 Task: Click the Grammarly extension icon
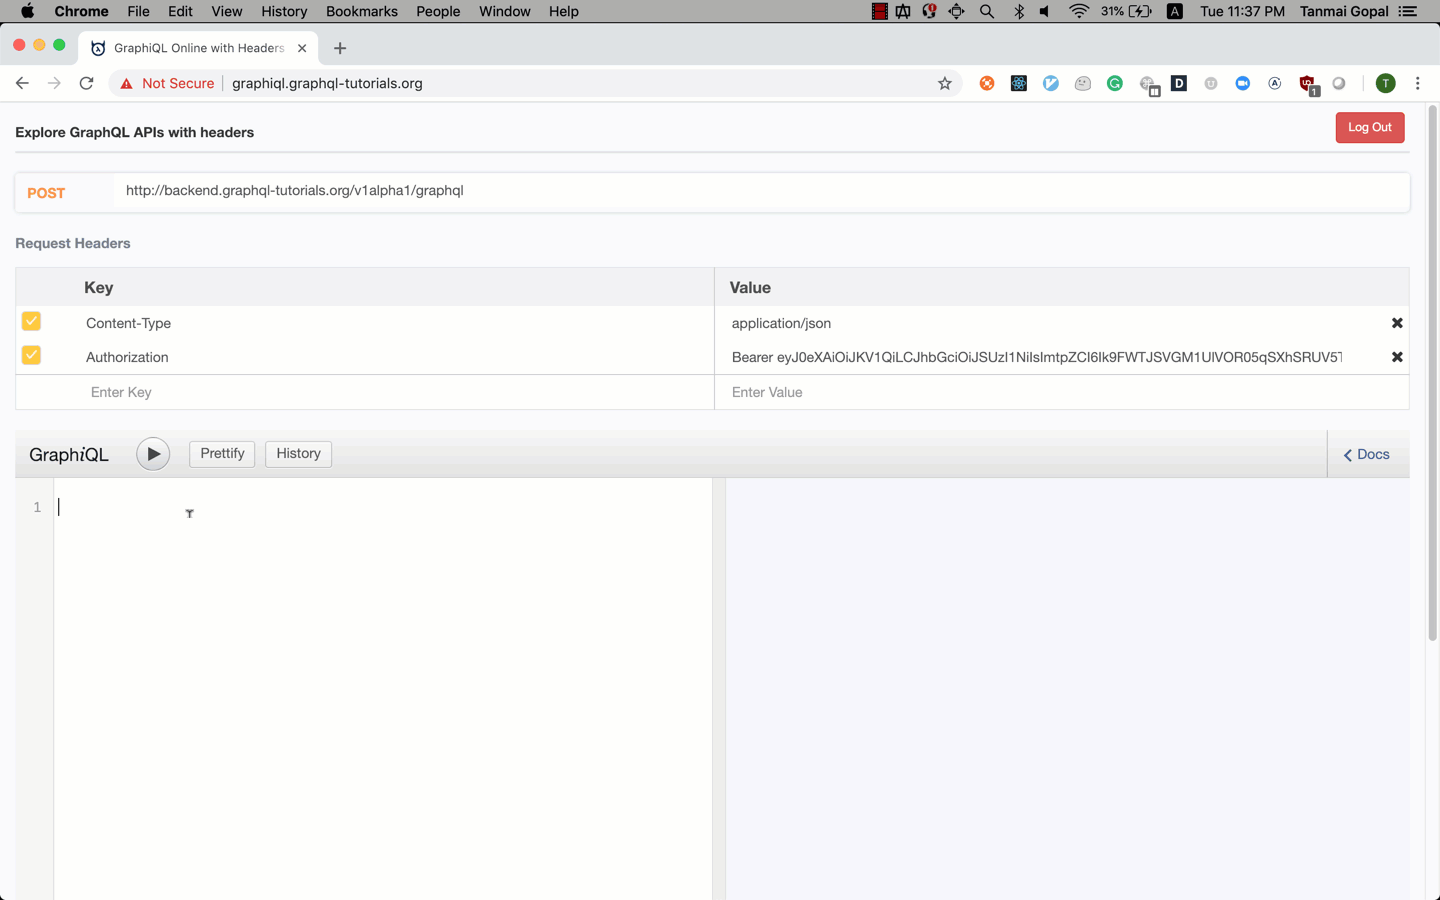pos(1115,83)
